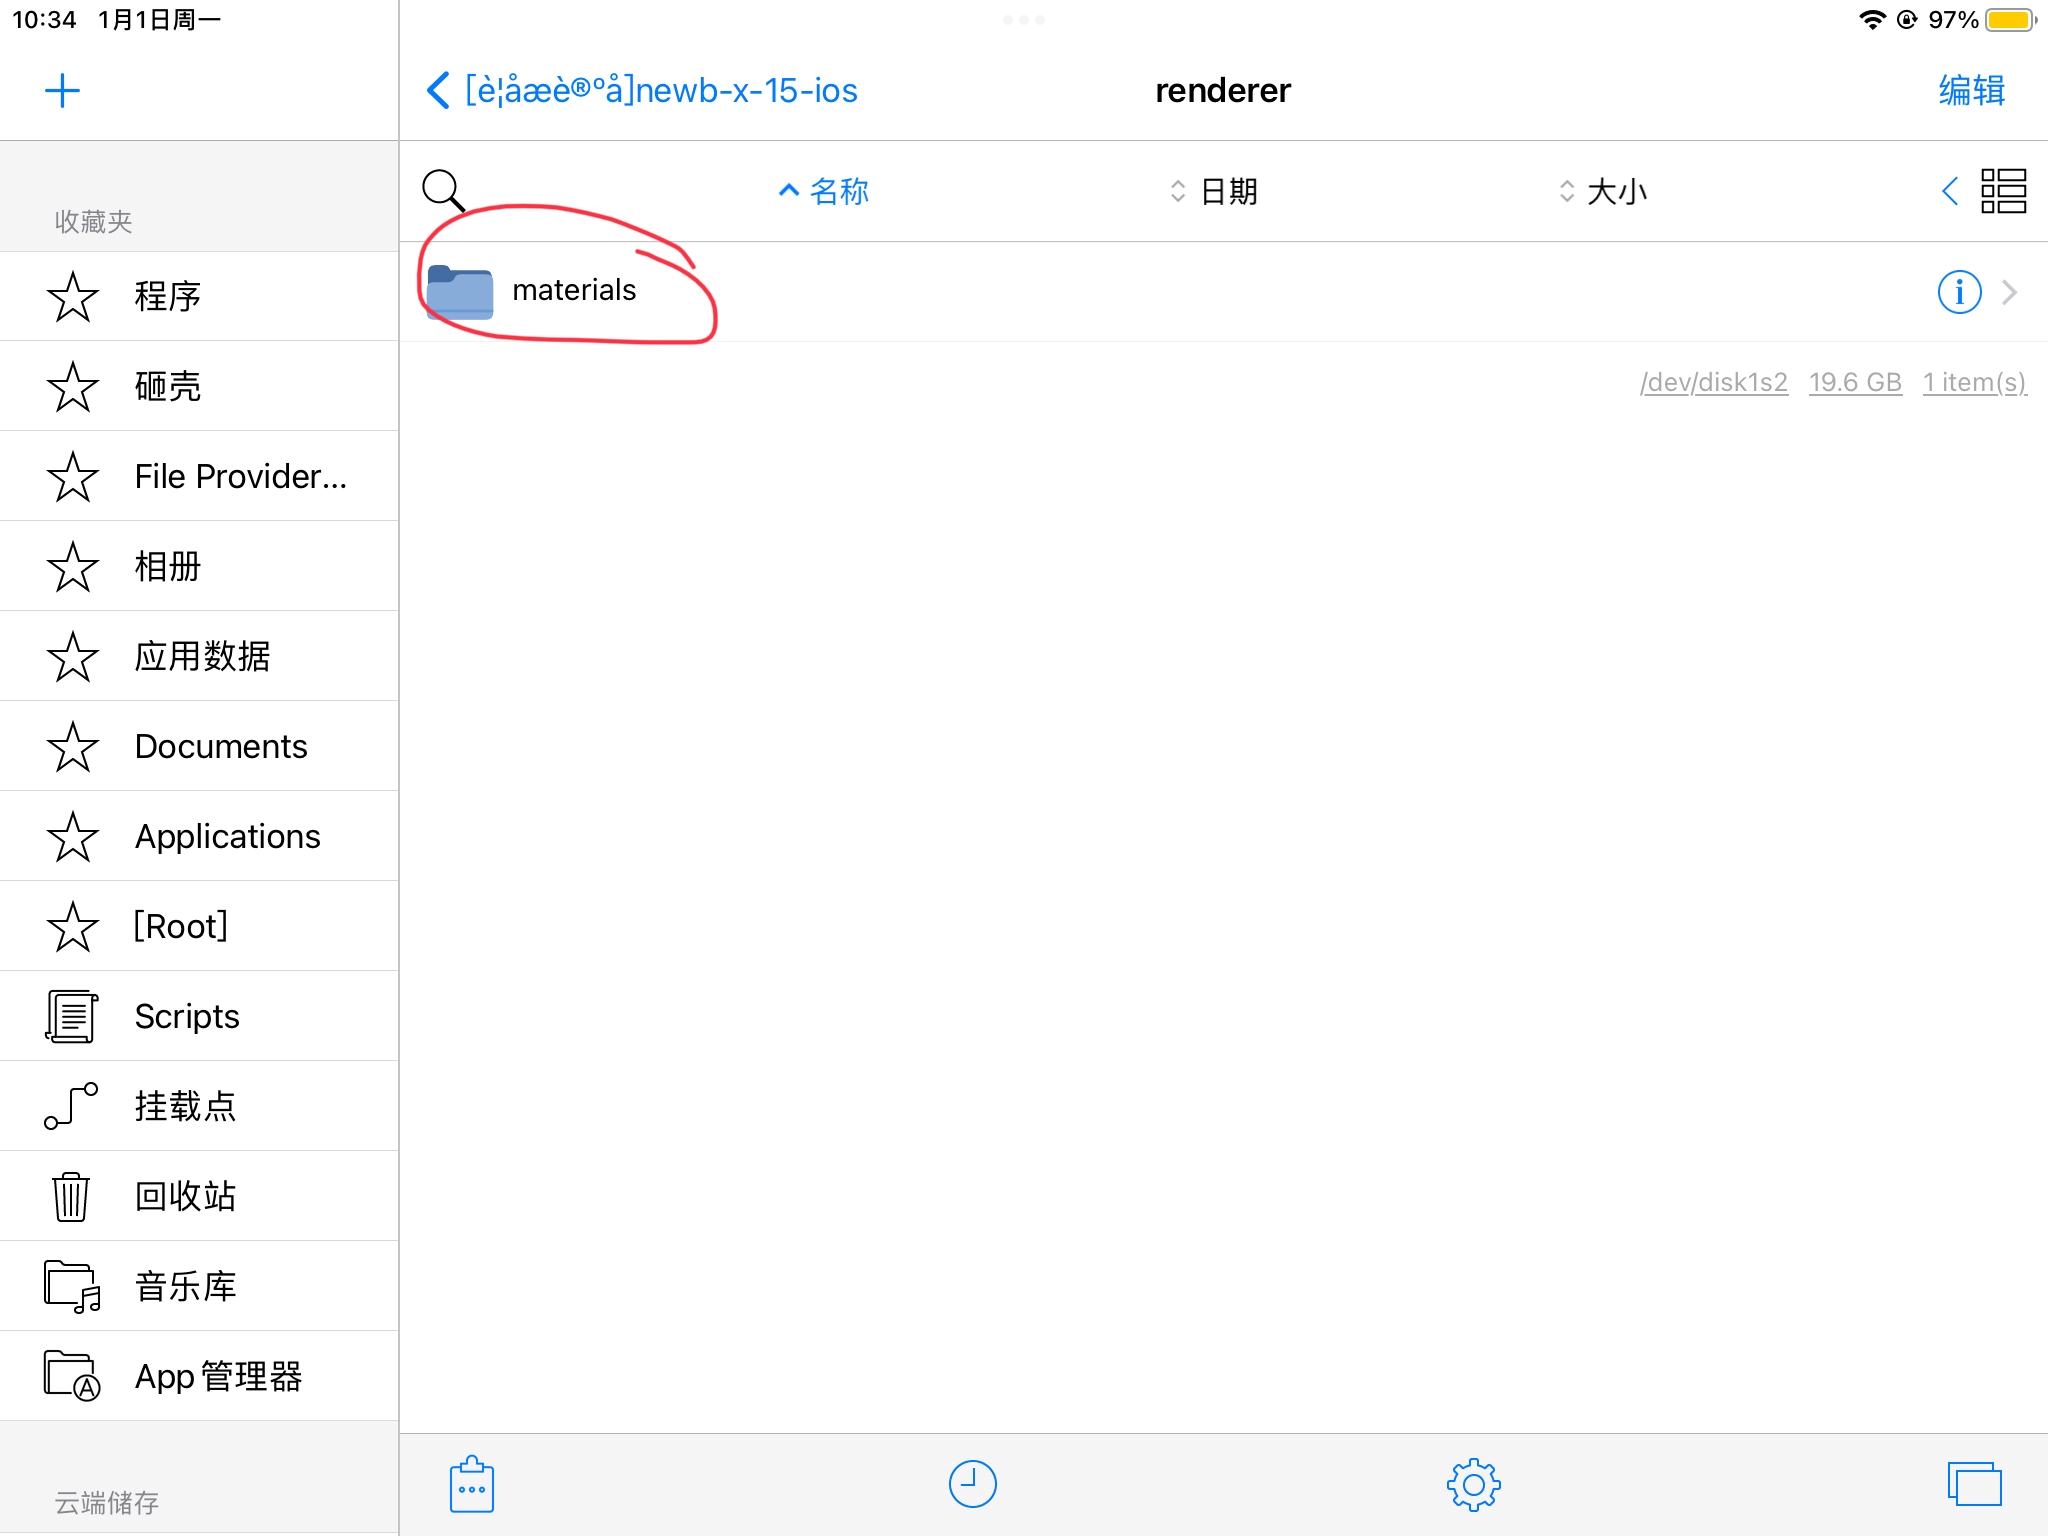2048x1536 pixels.
Task: Collapse columns with the left chevron
Action: 1949,190
